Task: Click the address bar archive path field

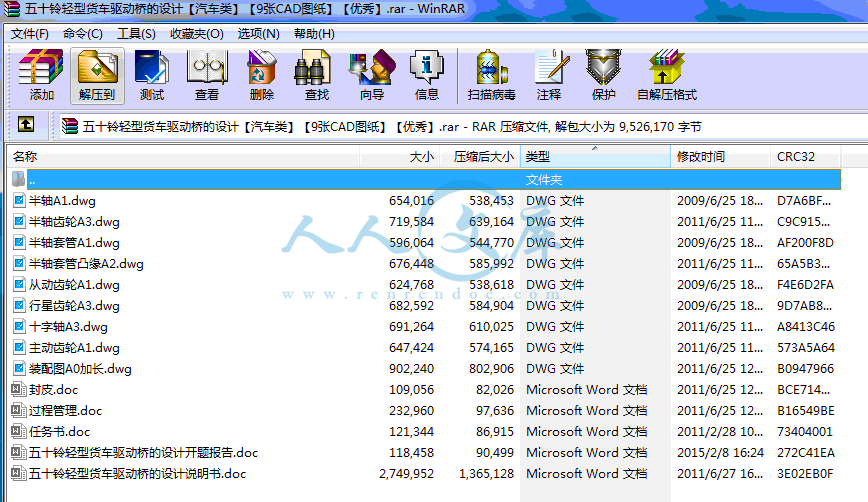Action: [462, 127]
